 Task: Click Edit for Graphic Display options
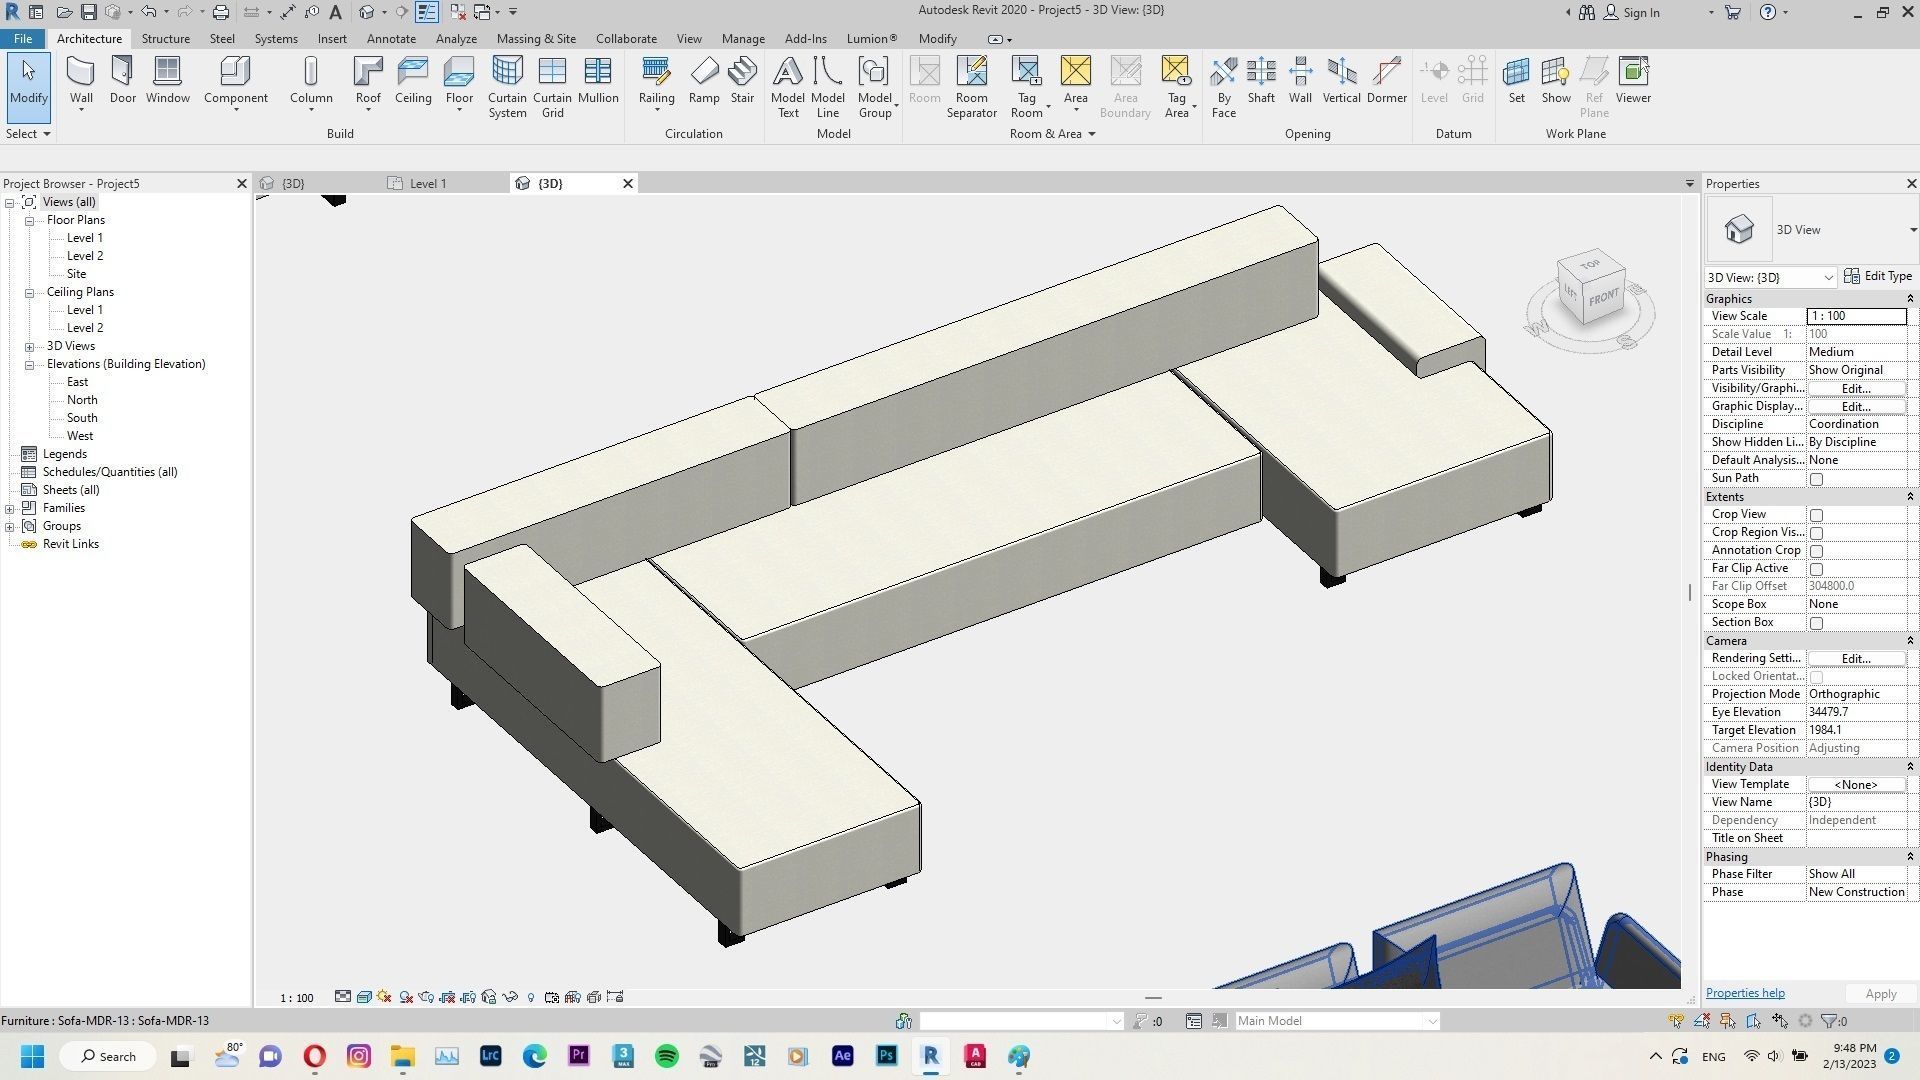tap(1856, 406)
